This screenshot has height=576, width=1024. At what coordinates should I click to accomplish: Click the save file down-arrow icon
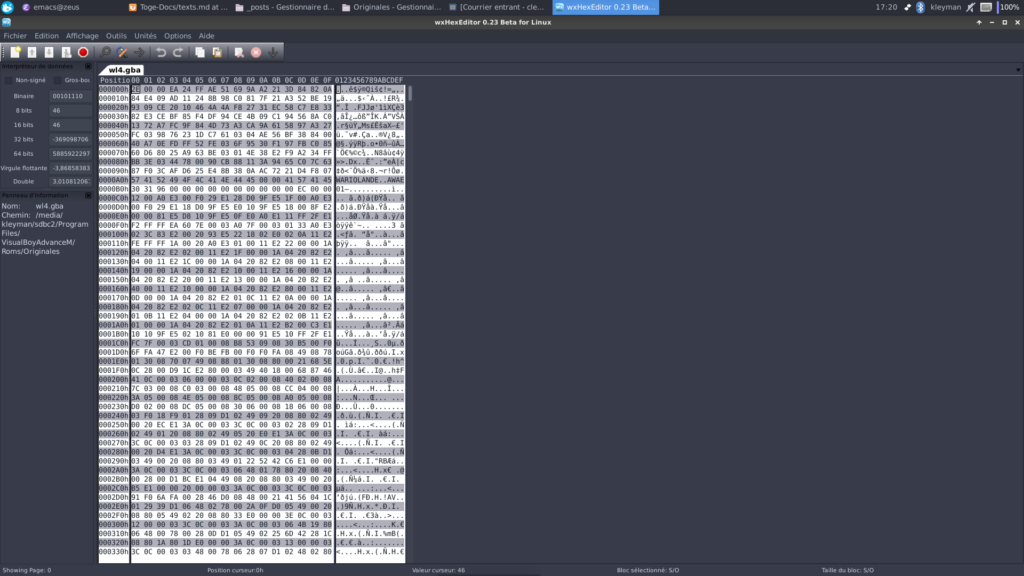coord(49,52)
